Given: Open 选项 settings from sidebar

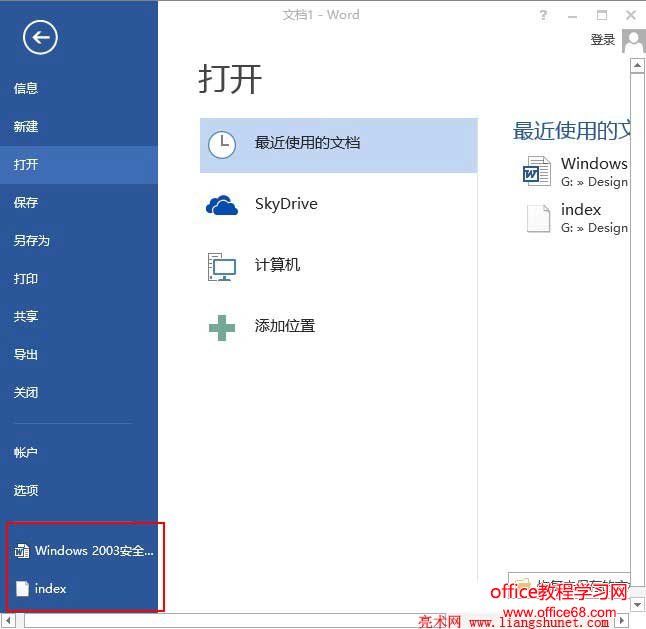Looking at the screenshot, I should [x=26, y=490].
